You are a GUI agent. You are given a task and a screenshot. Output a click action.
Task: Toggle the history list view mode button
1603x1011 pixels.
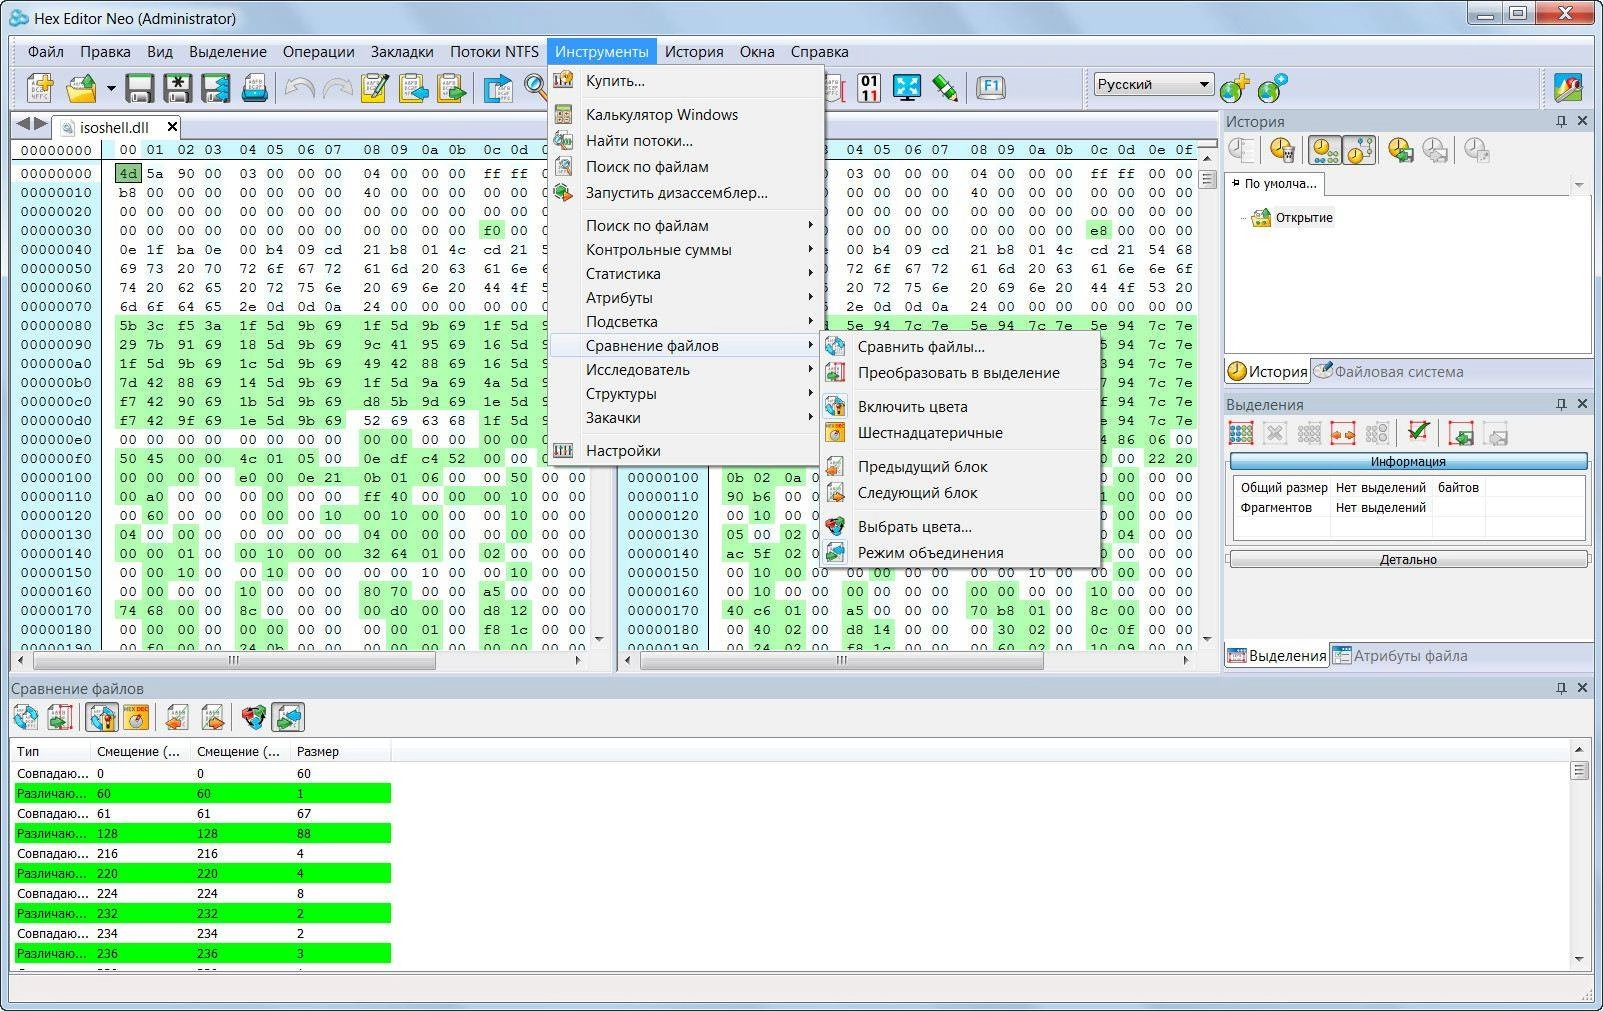point(1325,150)
